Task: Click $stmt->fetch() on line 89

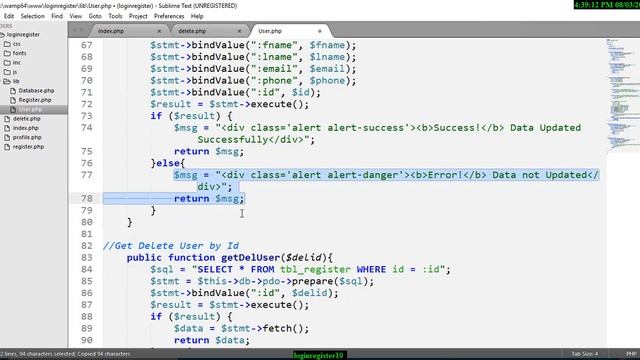Action: pos(265,329)
